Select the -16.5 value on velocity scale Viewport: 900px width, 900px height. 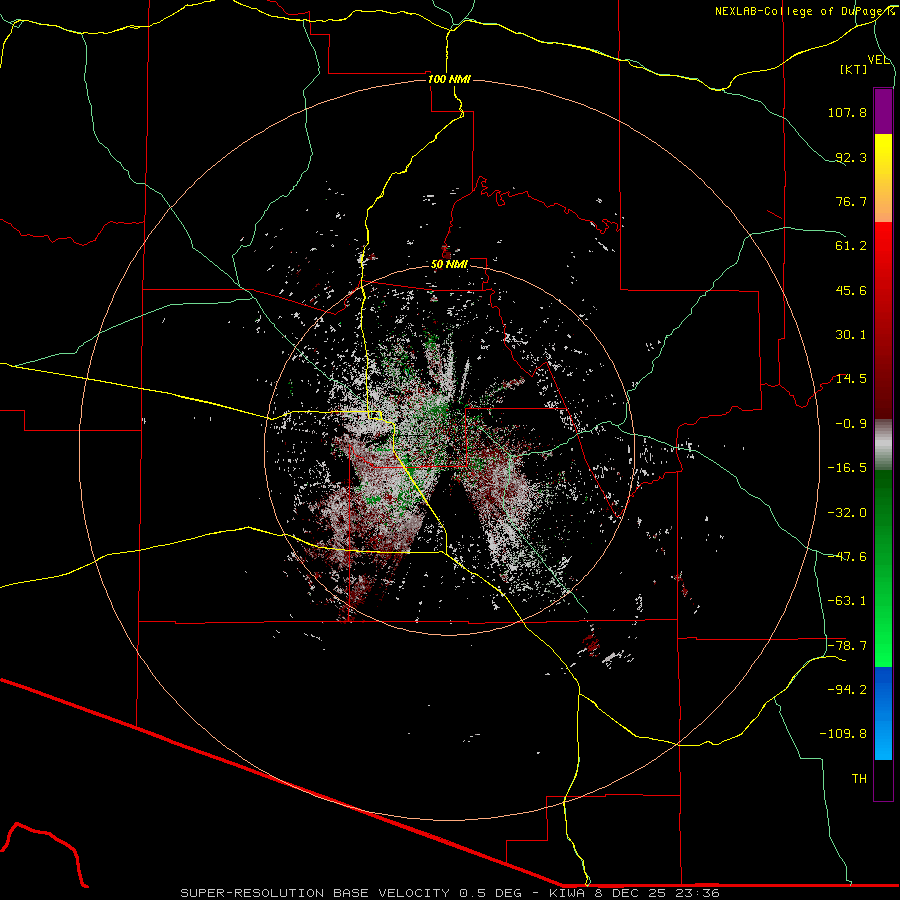coord(847,468)
